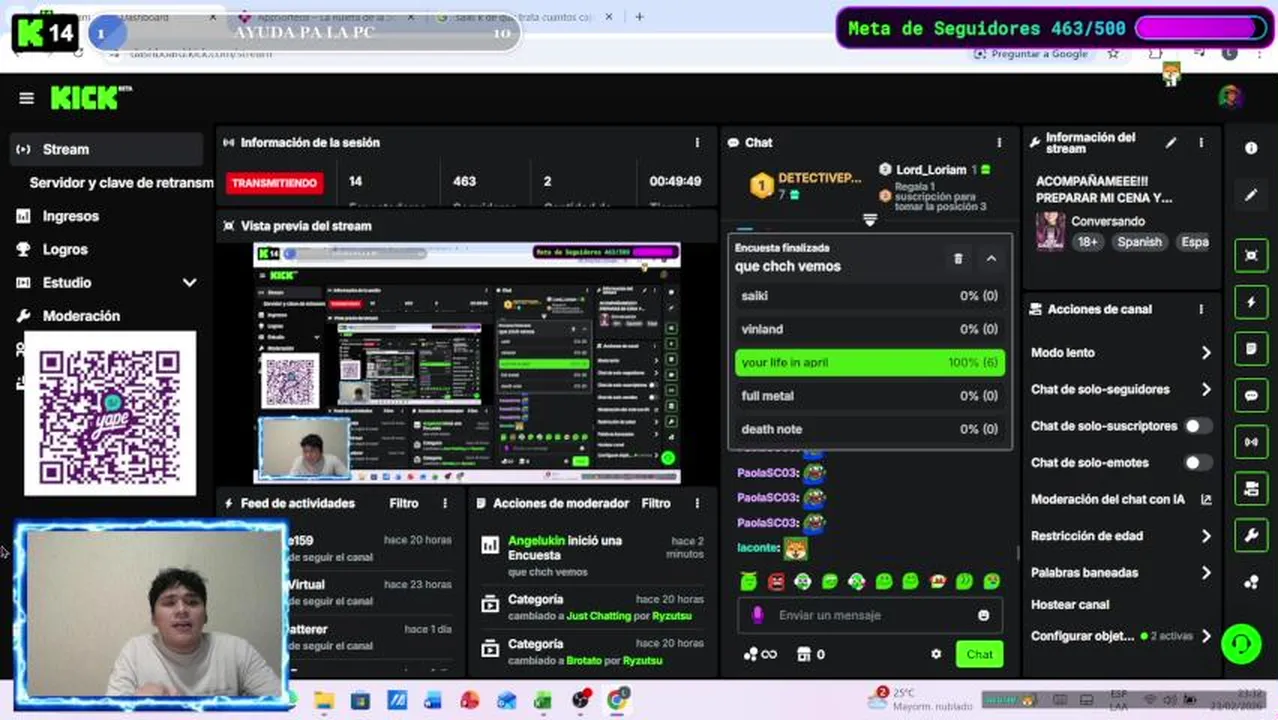Select Stream in the left sidebar
This screenshot has height=720, width=1278.
tap(107, 149)
